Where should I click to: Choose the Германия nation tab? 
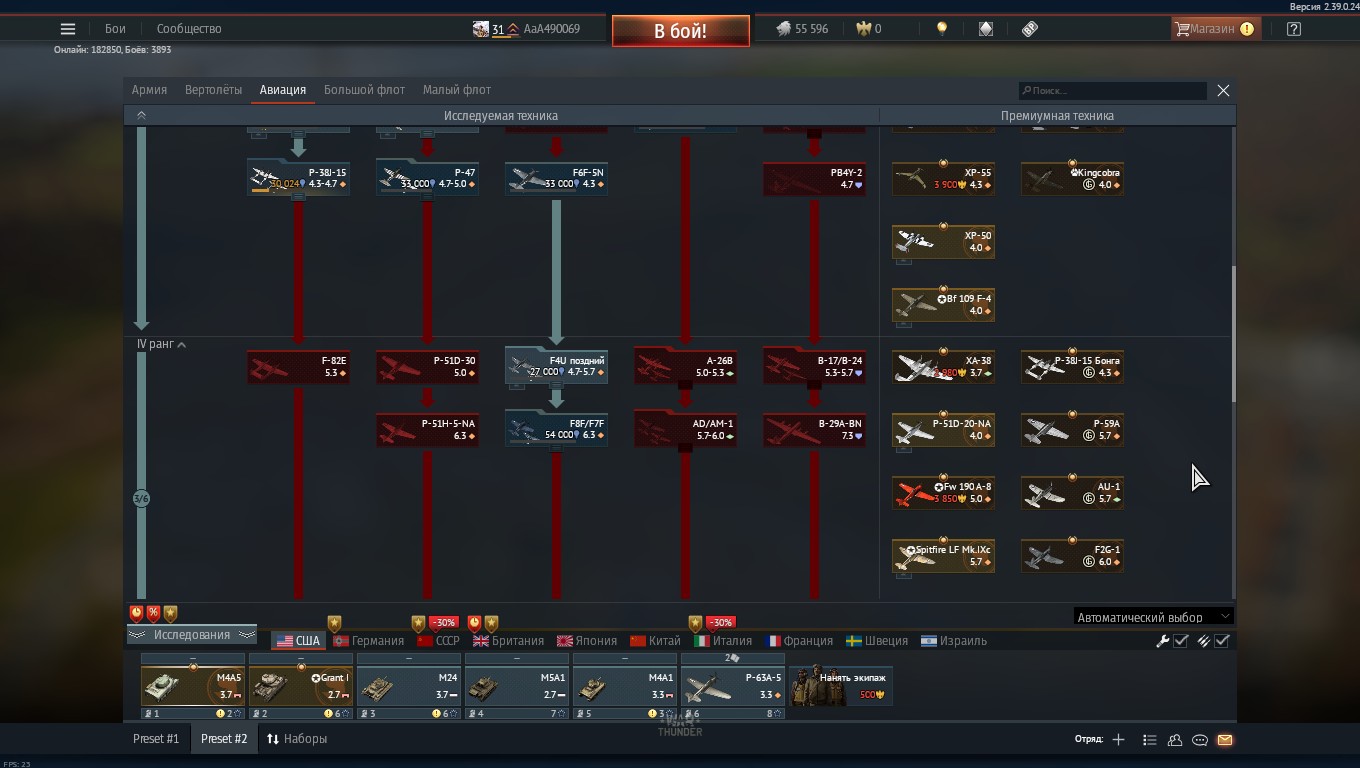click(x=369, y=641)
